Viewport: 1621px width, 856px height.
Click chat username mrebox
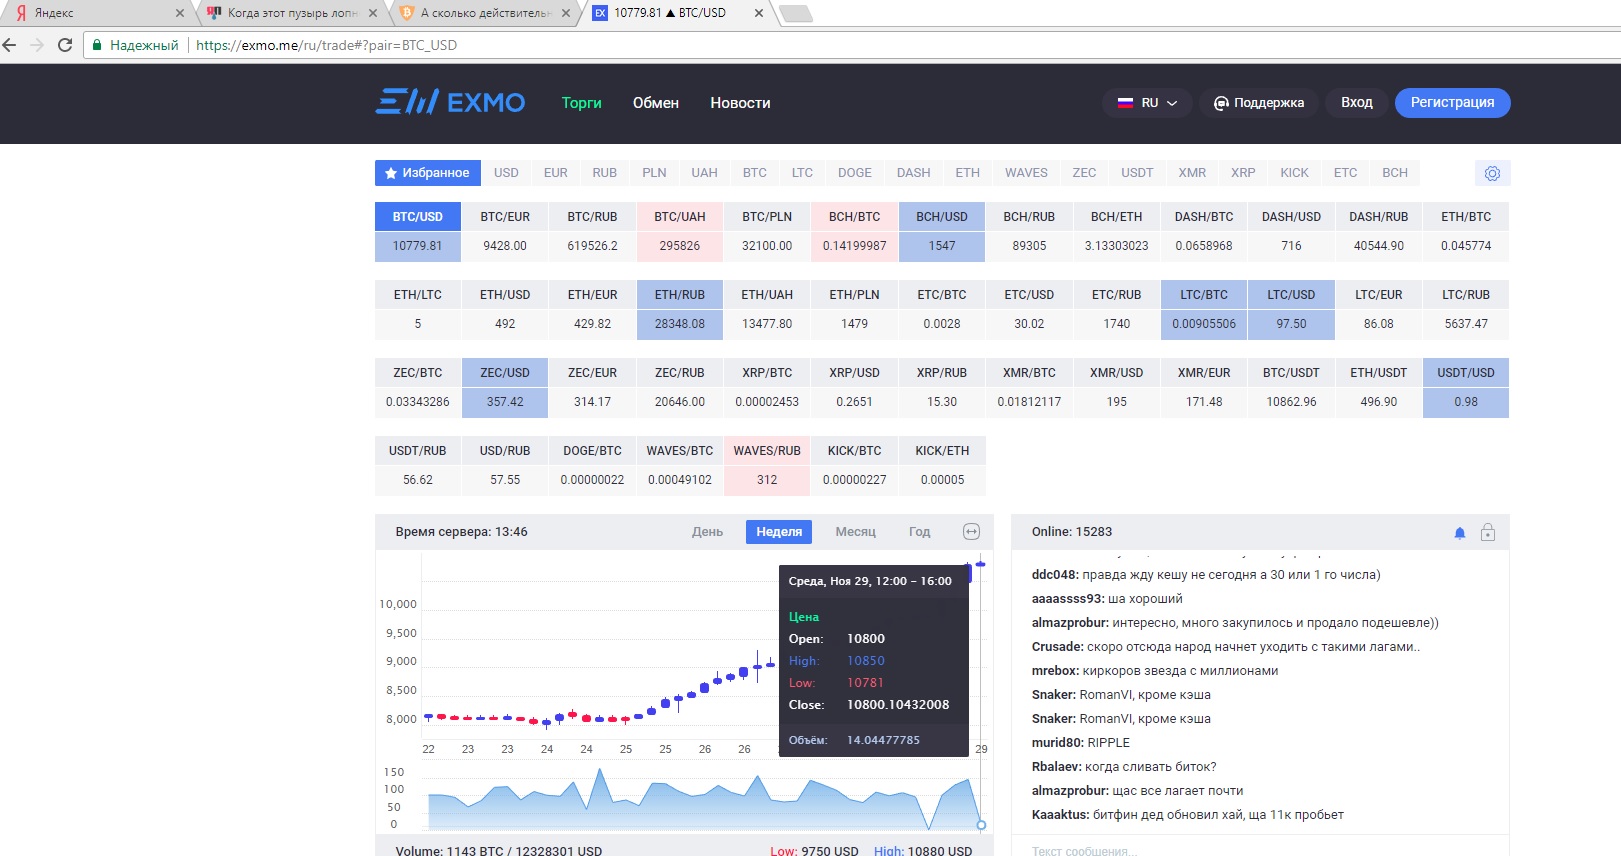click(x=1055, y=671)
